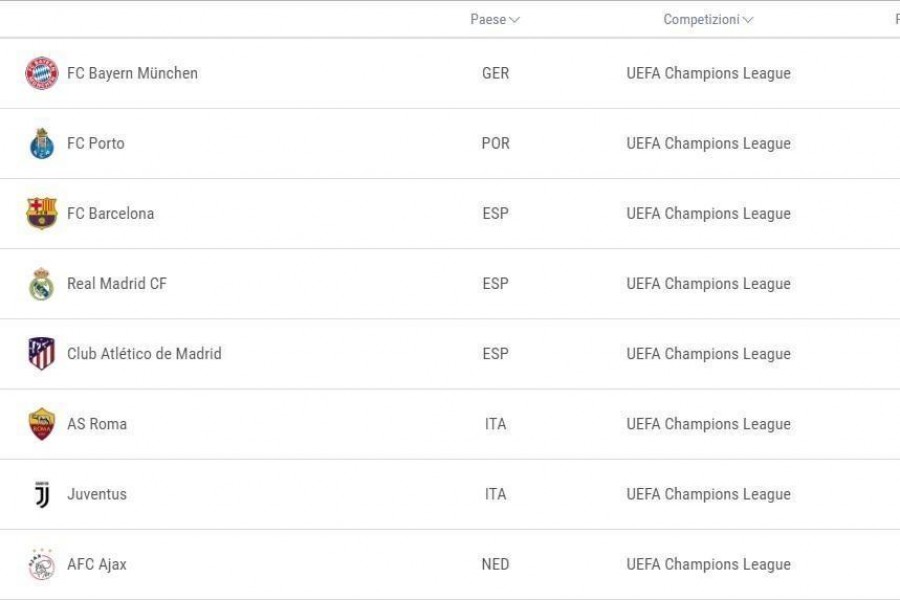Select the AFC Ajax team name
The width and height of the screenshot is (900, 600).
click(x=97, y=564)
